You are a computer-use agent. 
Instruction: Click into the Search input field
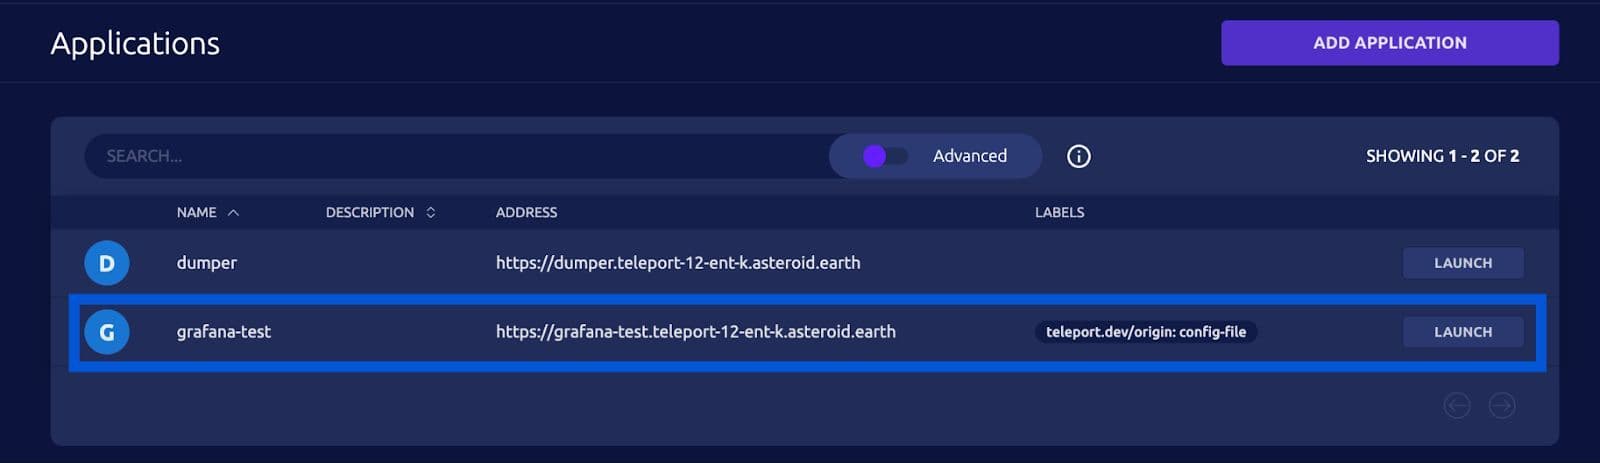450,156
